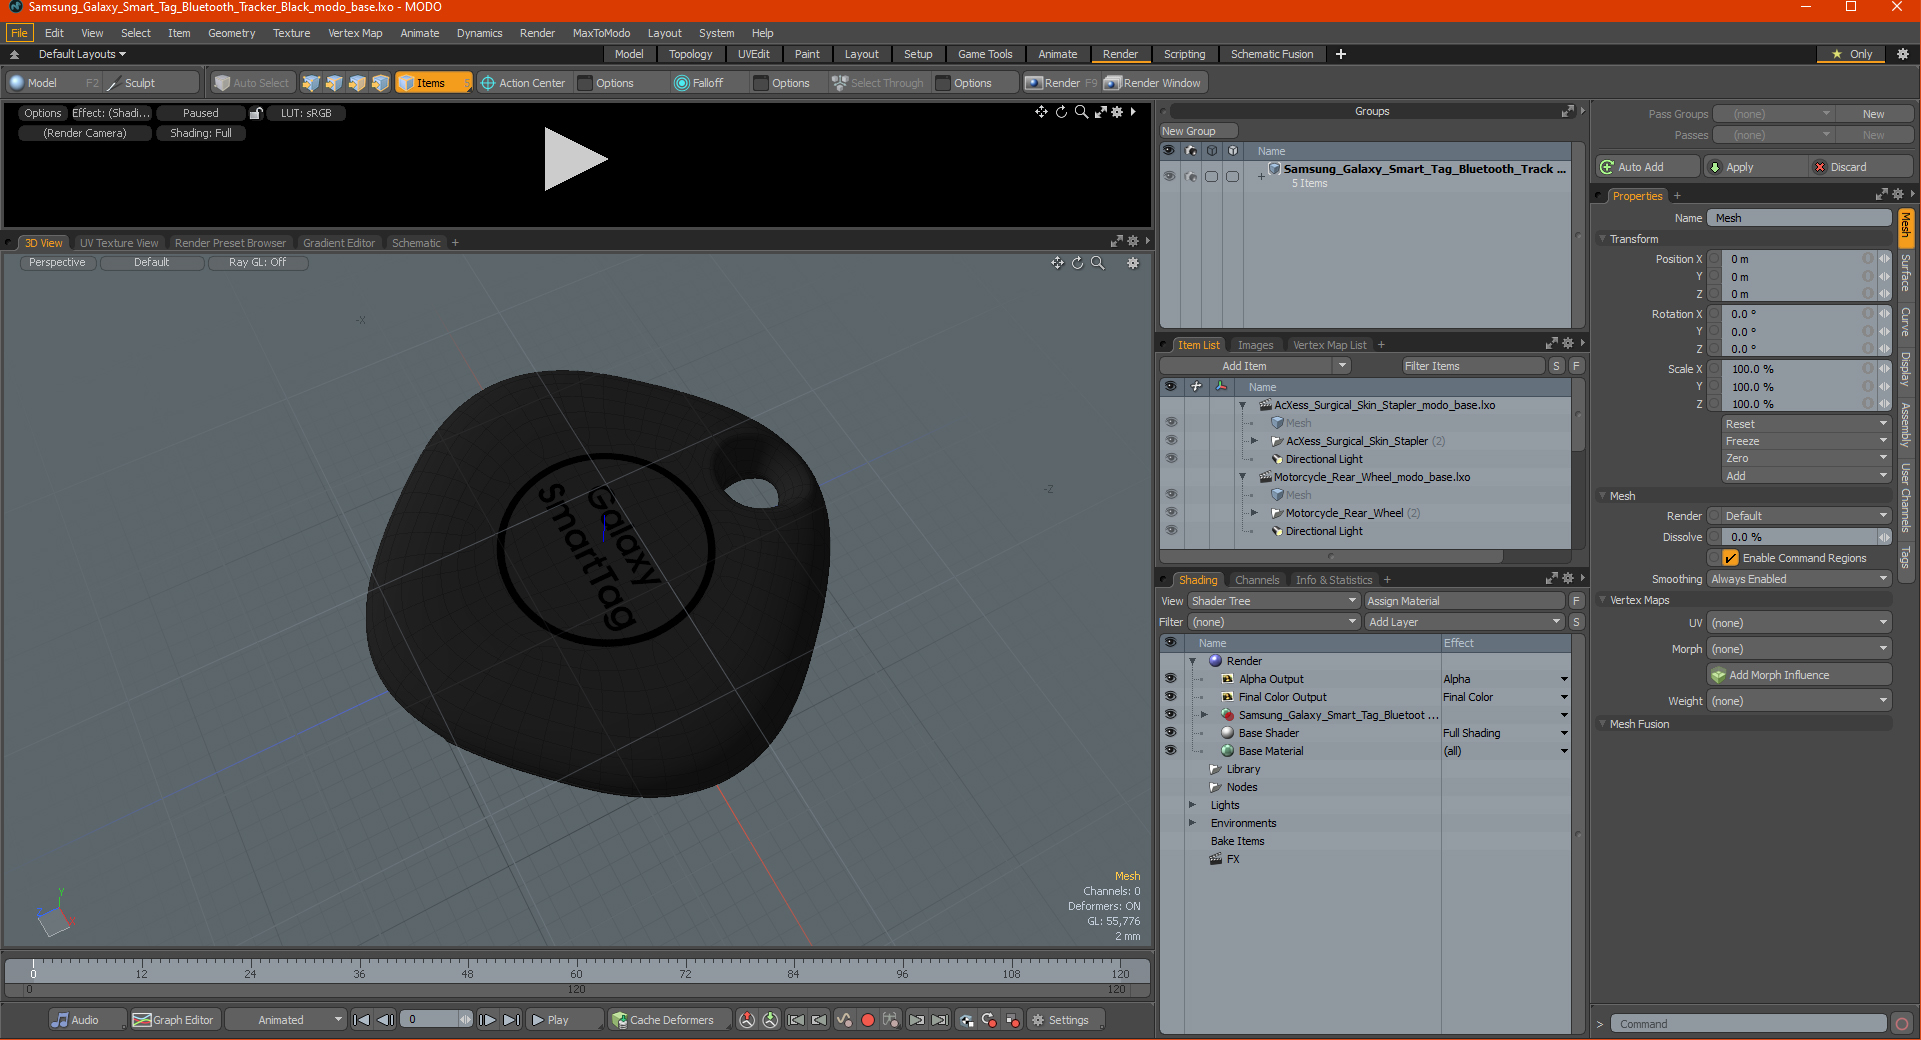Image resolution: width=1921 pixels, height=1040 pixels.
Task: Open Render Default dropdown in Mesh properties
Action: (x=1799, y=516)
